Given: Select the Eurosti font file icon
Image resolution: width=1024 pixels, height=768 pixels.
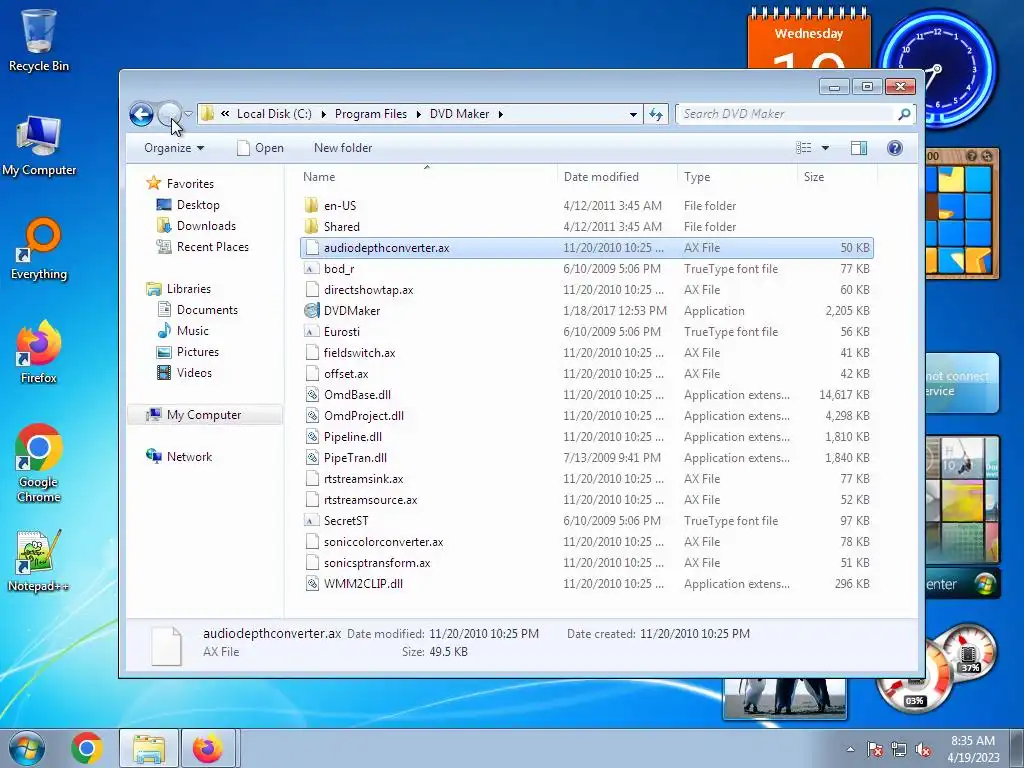Looking at the screenshot, I should tap(312, 332).
